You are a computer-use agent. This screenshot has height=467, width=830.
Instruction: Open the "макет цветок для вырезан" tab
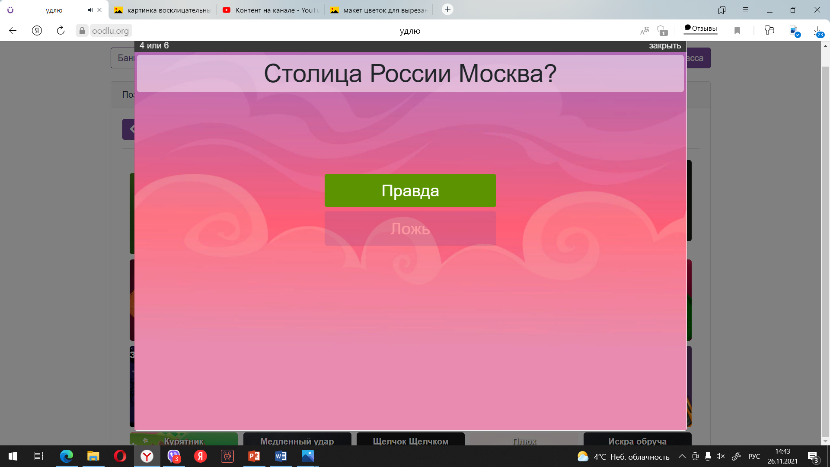pyautogui.click(x=378, y=10)
